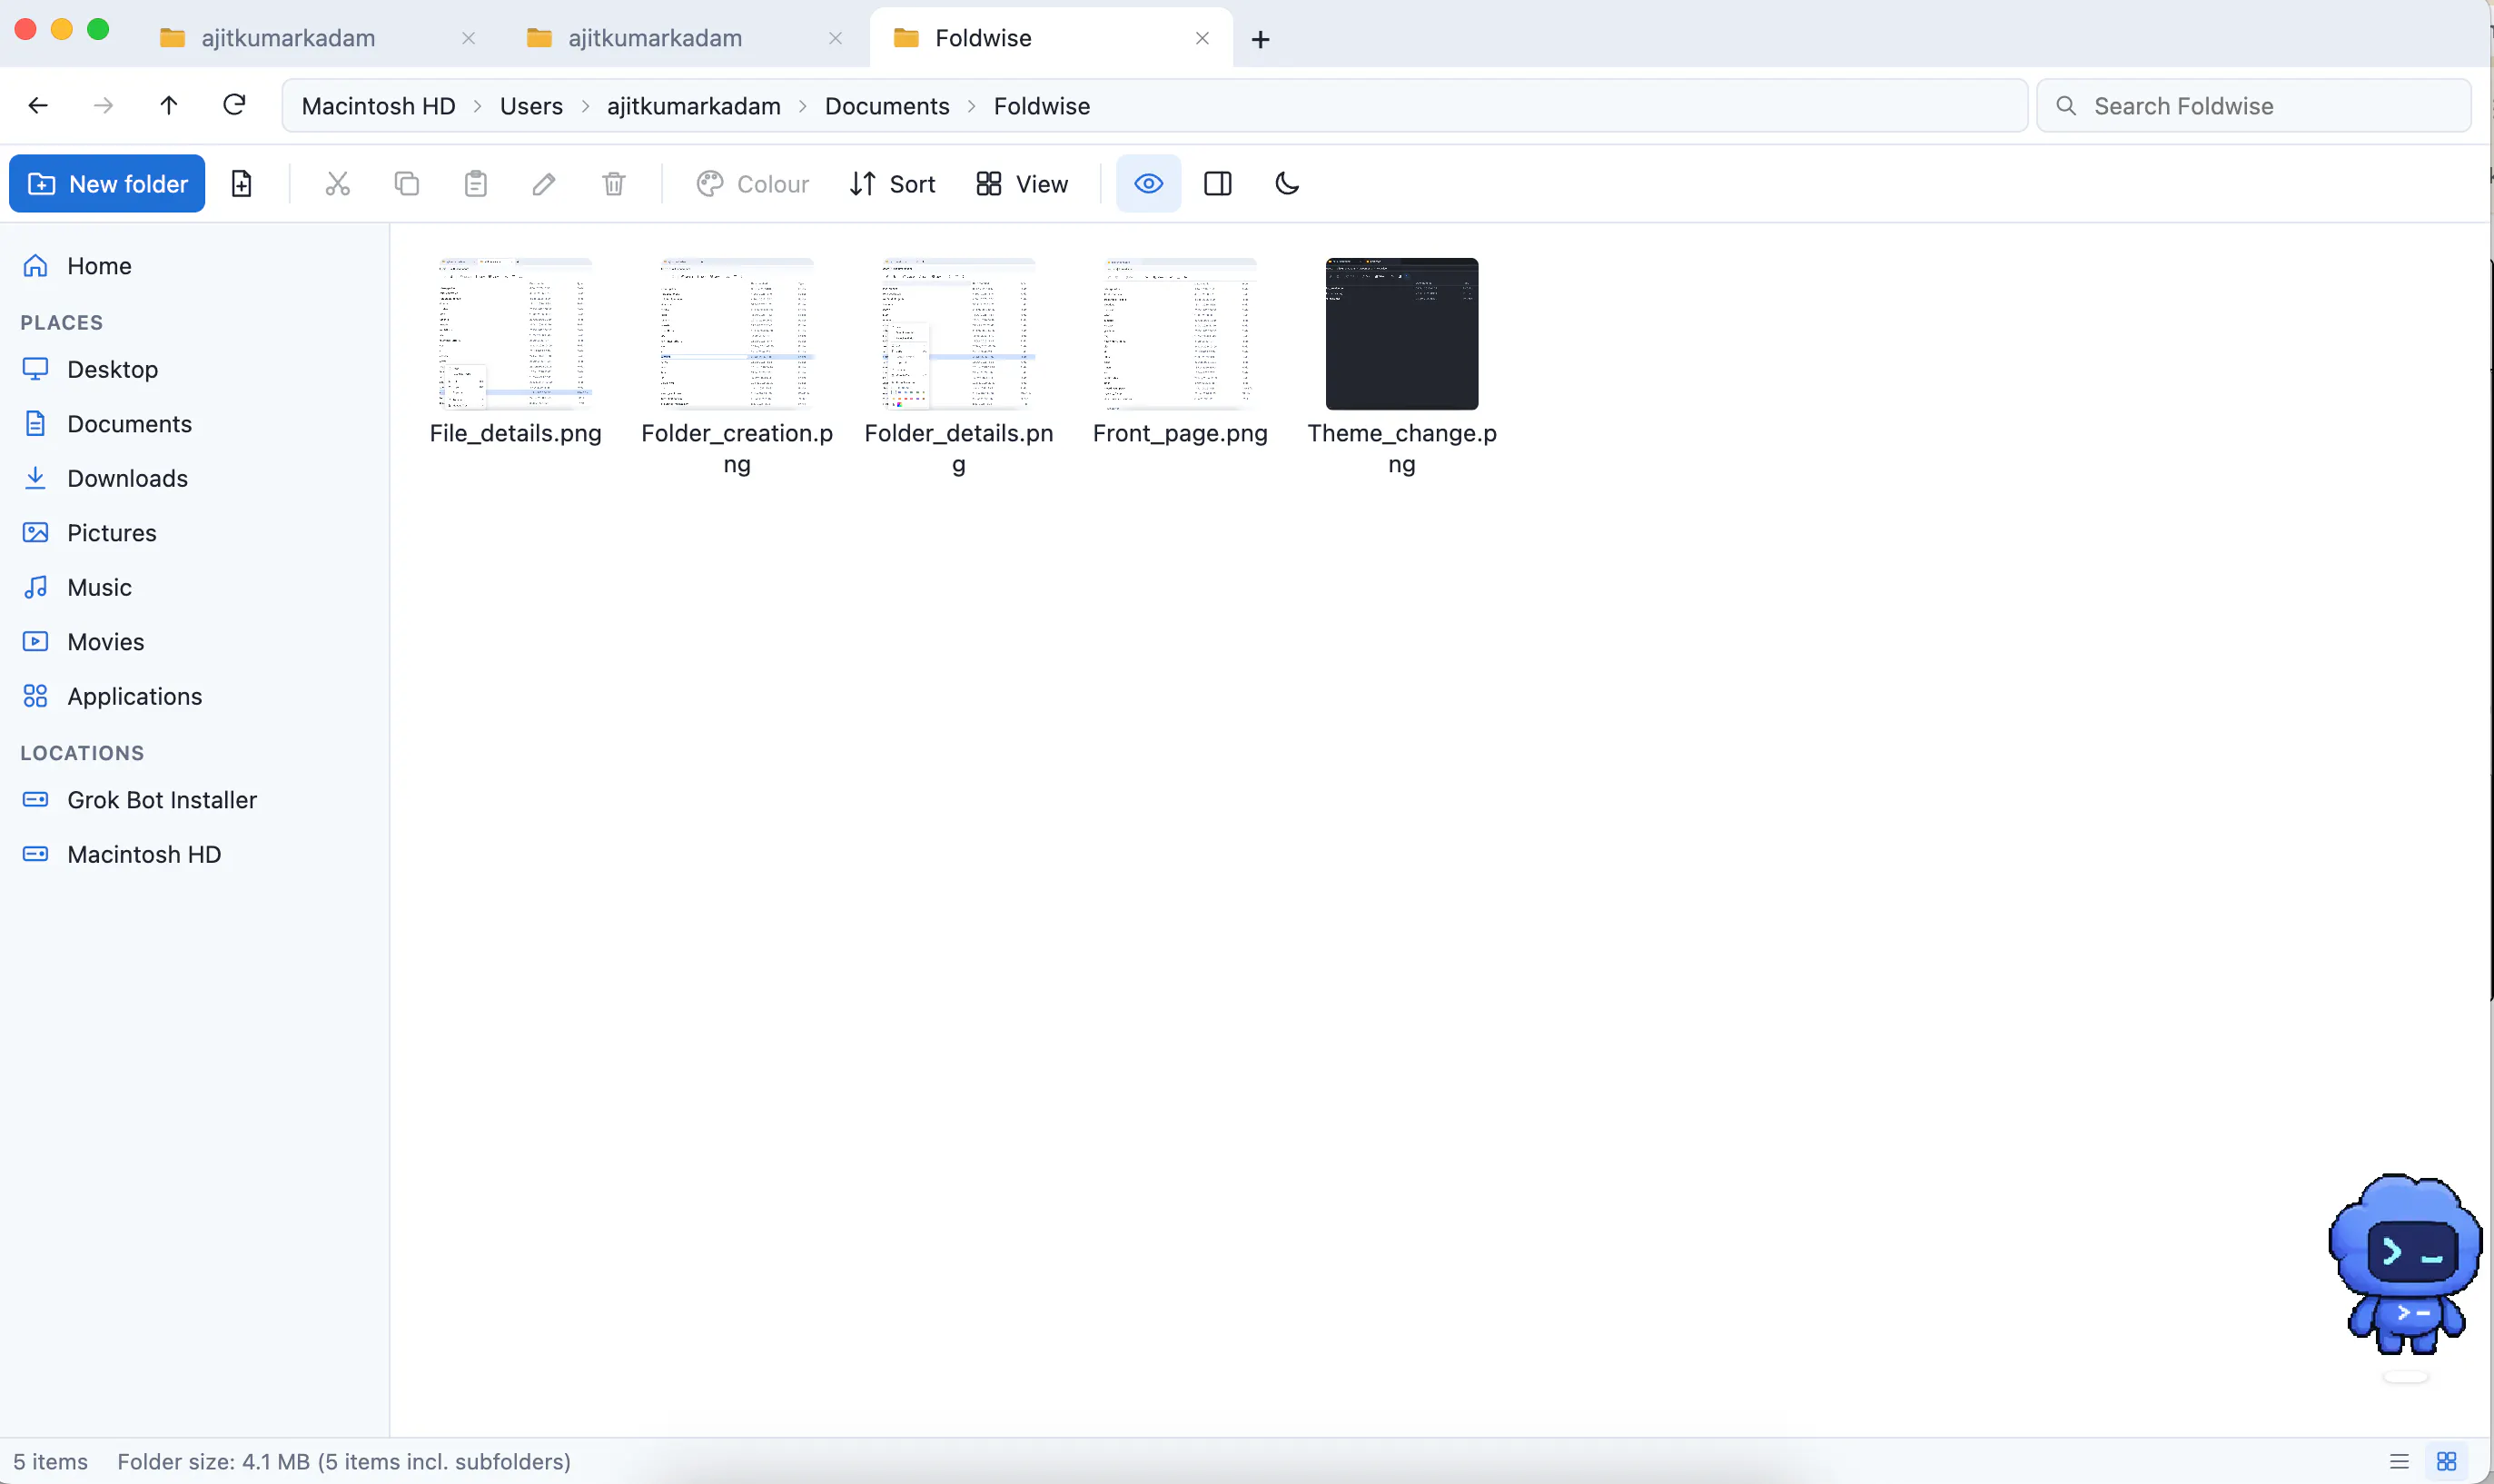Select the File_details.png thumbnail

click(x=515, y=334)
